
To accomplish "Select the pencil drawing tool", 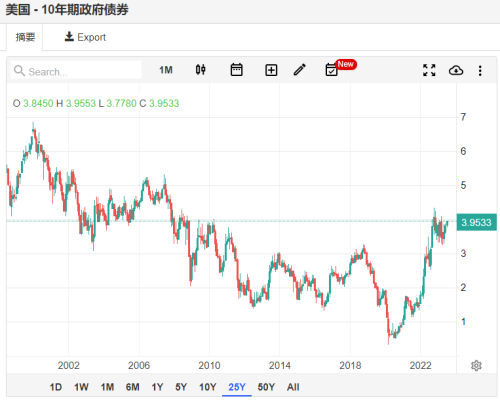I will click(x=299, y=70).
